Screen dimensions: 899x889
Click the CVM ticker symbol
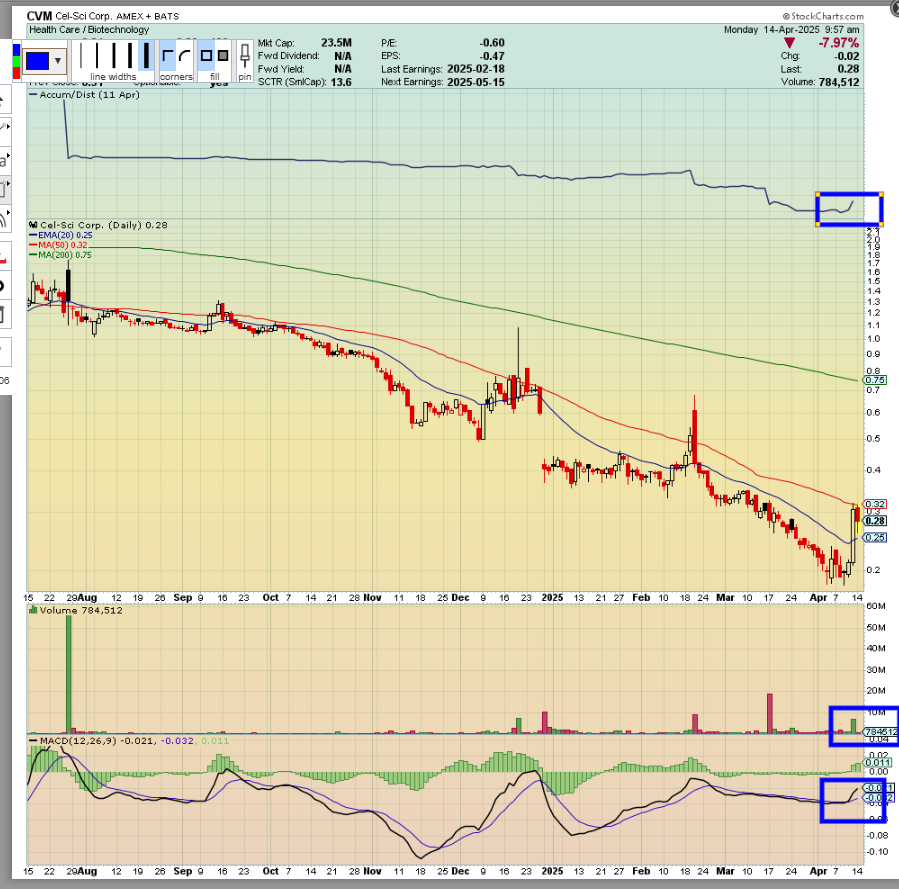pos(40,16)
